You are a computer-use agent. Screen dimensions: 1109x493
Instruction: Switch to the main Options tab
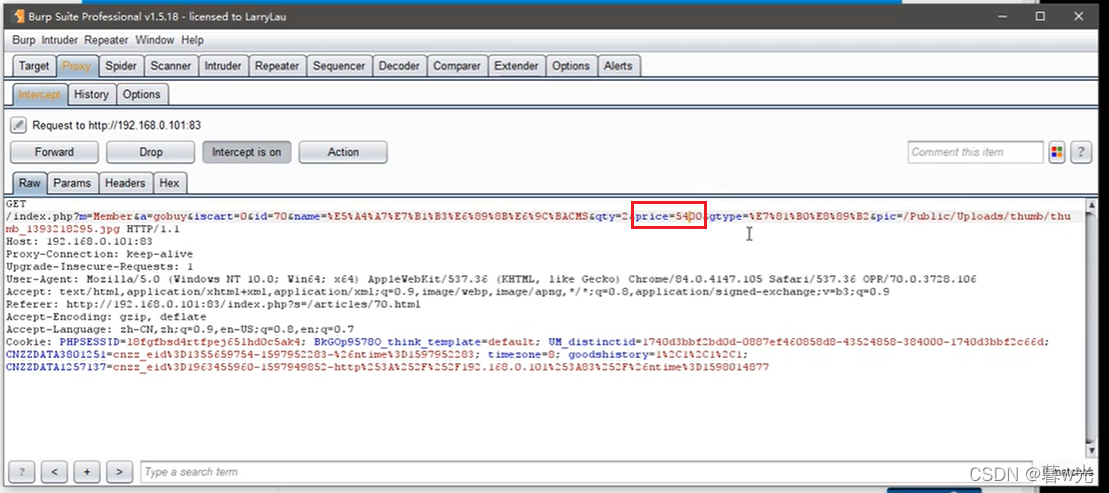571,66
